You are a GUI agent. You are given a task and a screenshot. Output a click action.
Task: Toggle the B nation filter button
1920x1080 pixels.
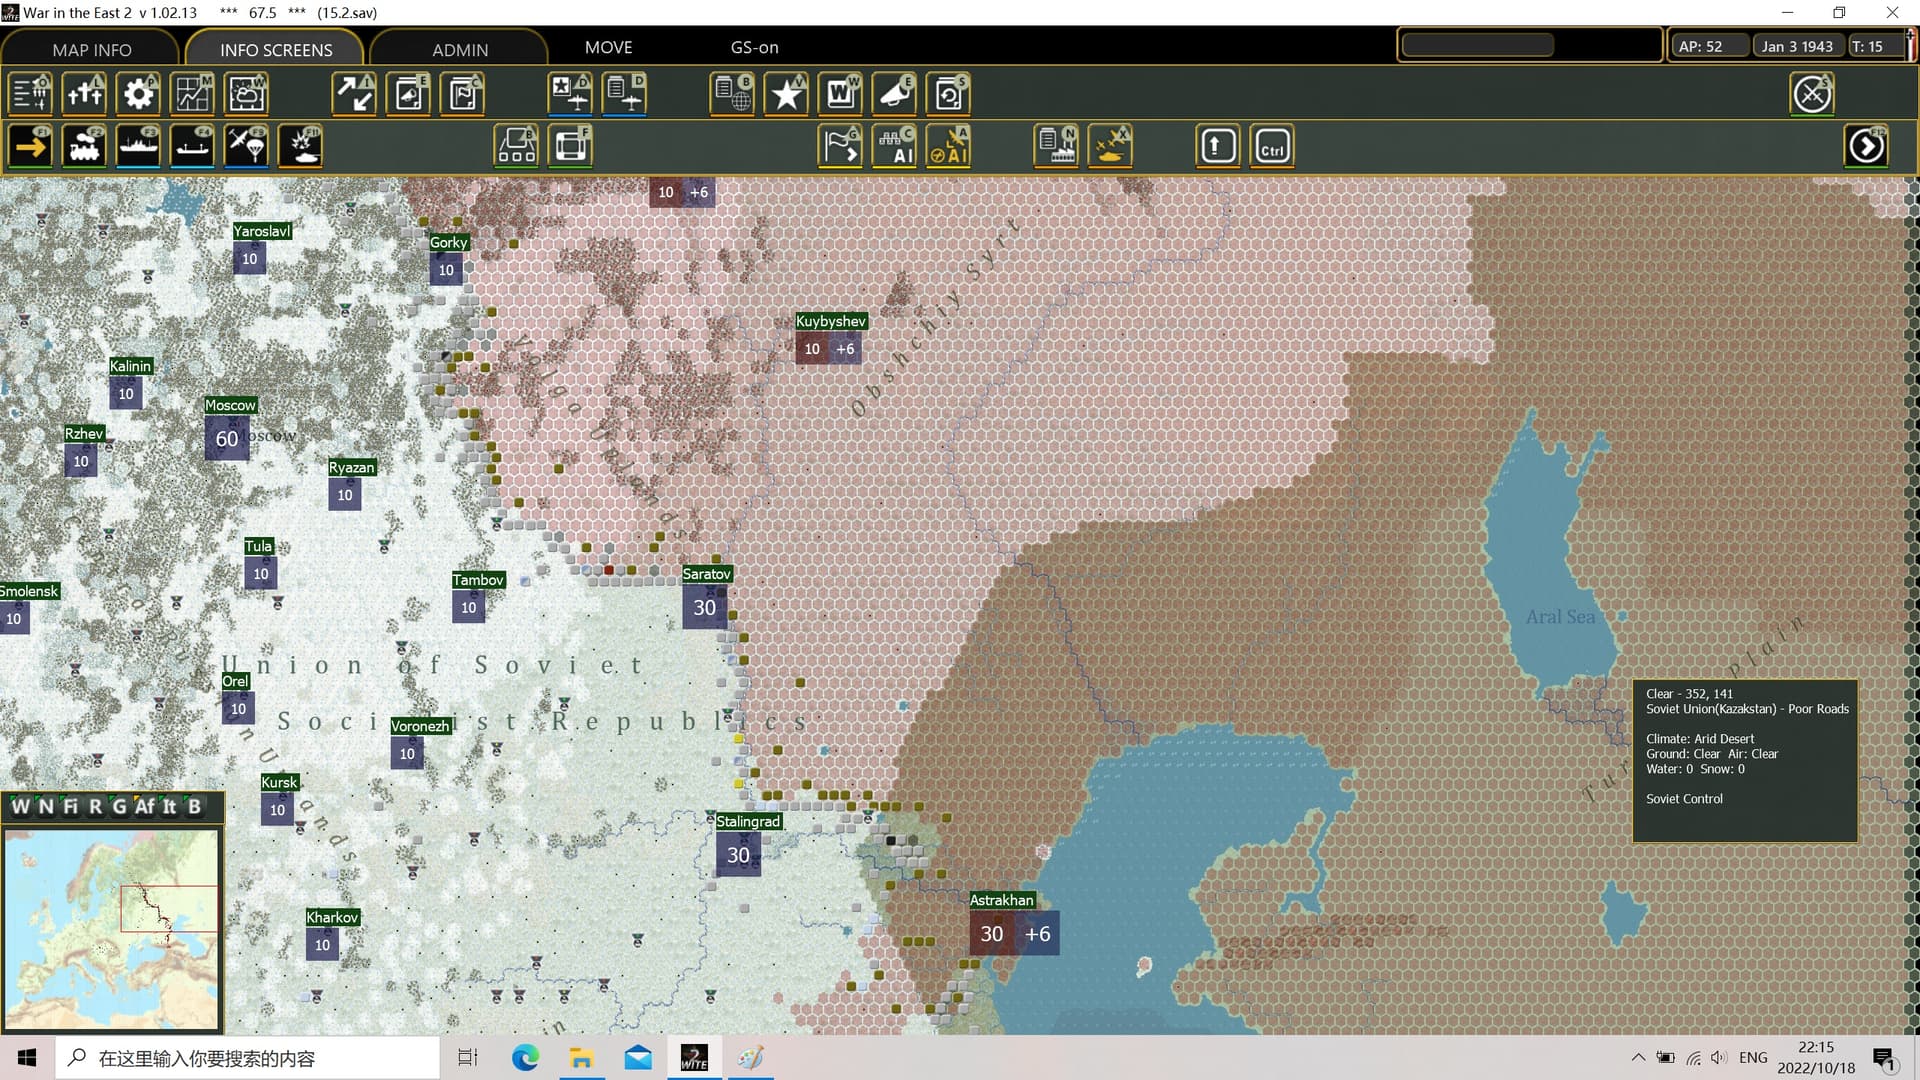[x=194, y=806]
